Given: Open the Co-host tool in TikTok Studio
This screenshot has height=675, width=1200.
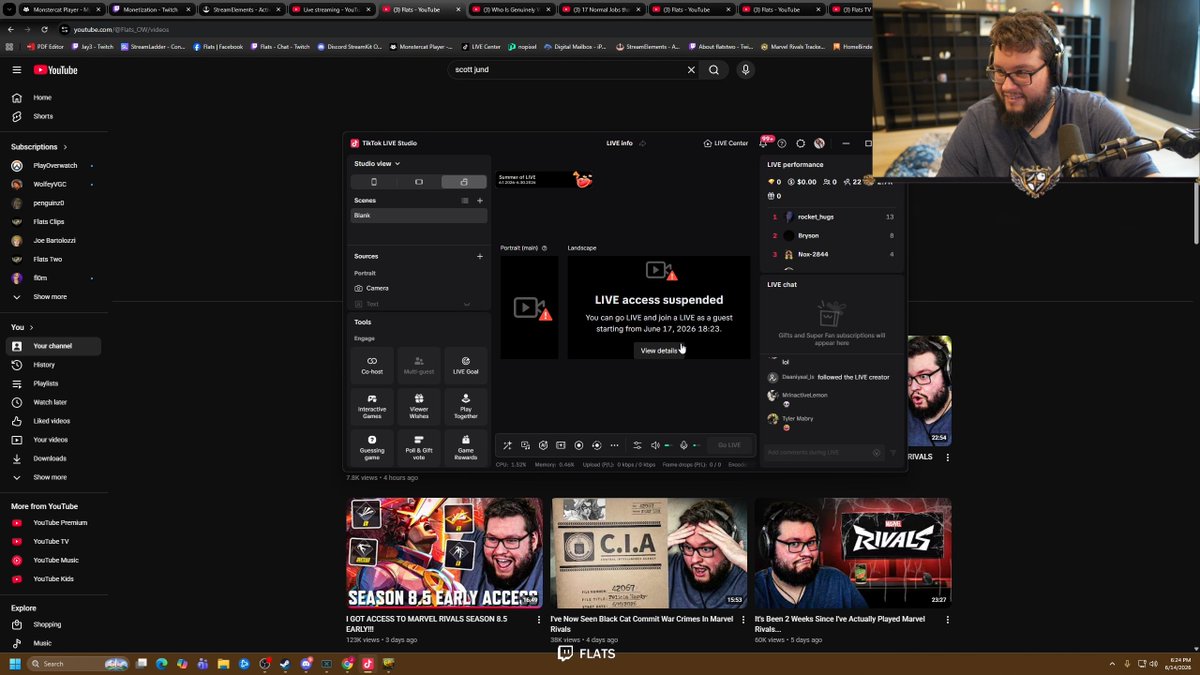Looking at the screenshot, I should 372,365.
